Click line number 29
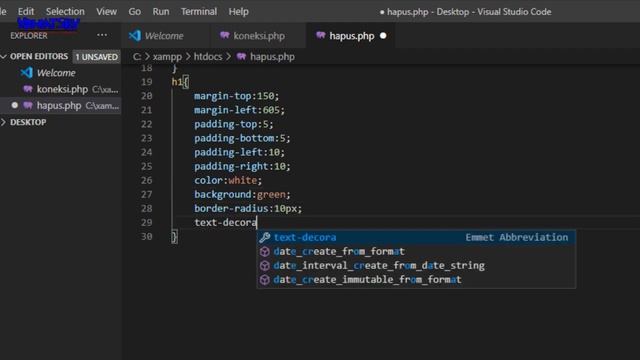 tap(147, 222)
